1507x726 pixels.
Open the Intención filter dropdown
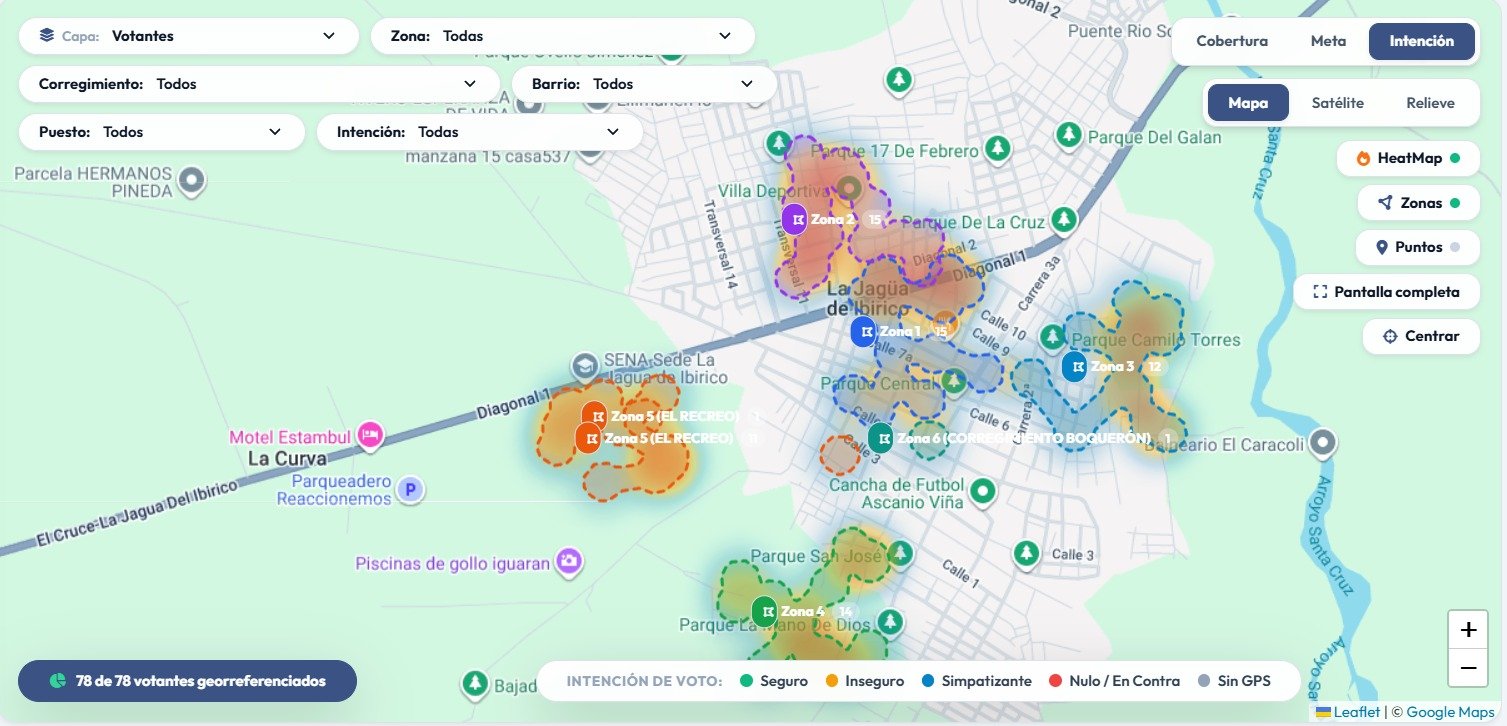[x=480, y=132]
